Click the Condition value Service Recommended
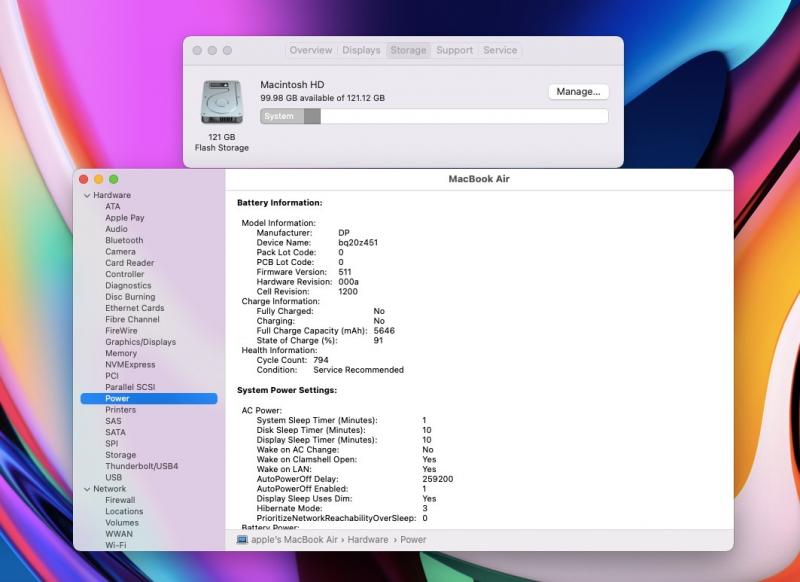 (358, 370)
